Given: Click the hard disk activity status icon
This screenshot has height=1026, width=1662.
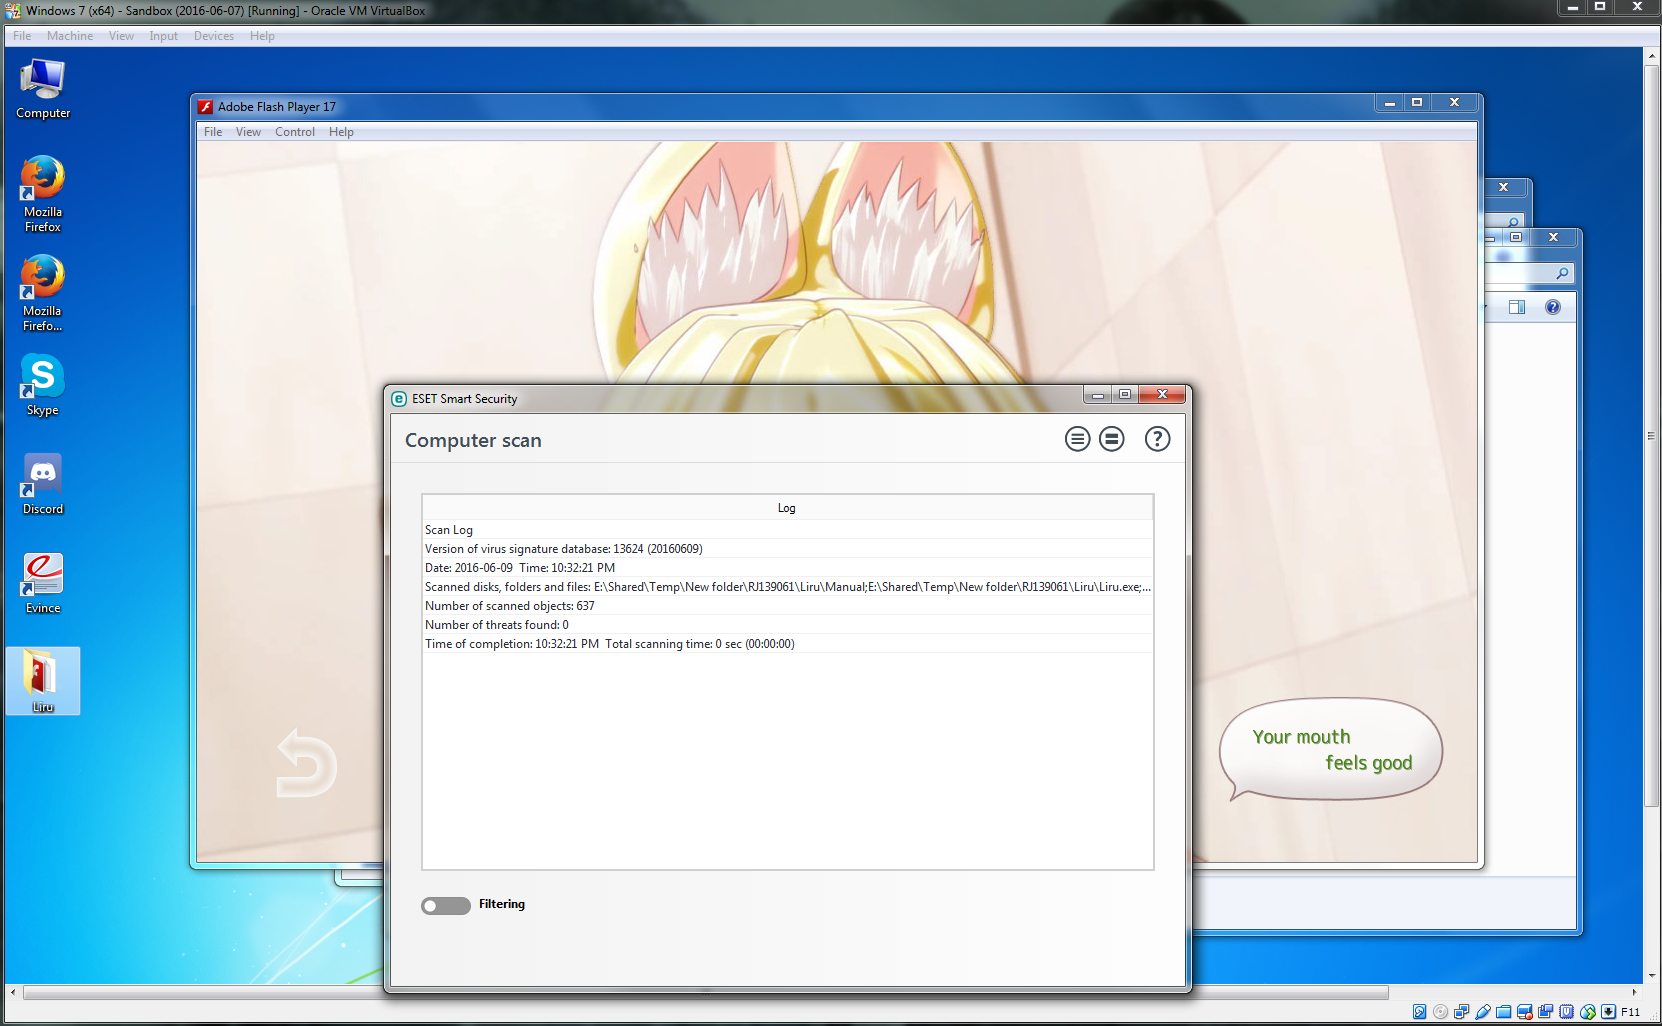Looking at the screenshot, I should click(x=1419, y=1012).
